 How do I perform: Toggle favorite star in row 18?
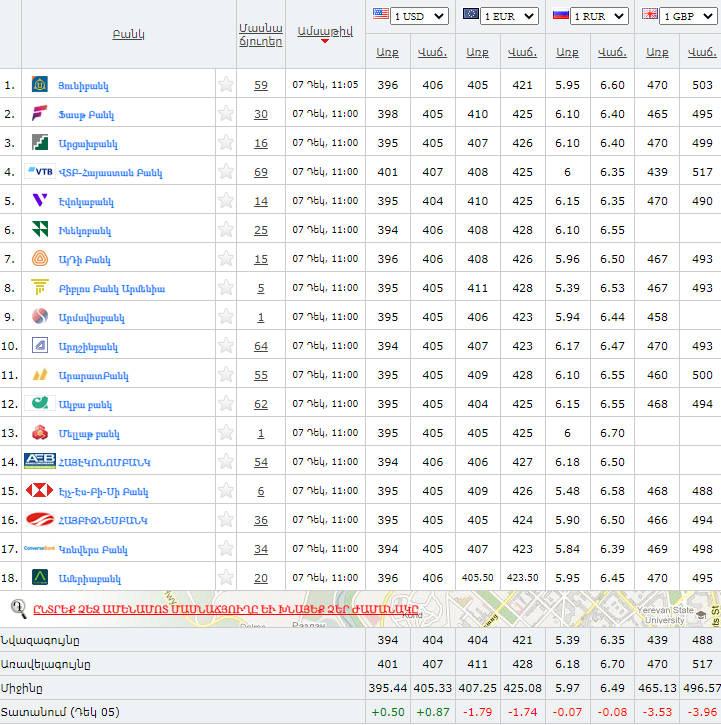tap(226, 577)
